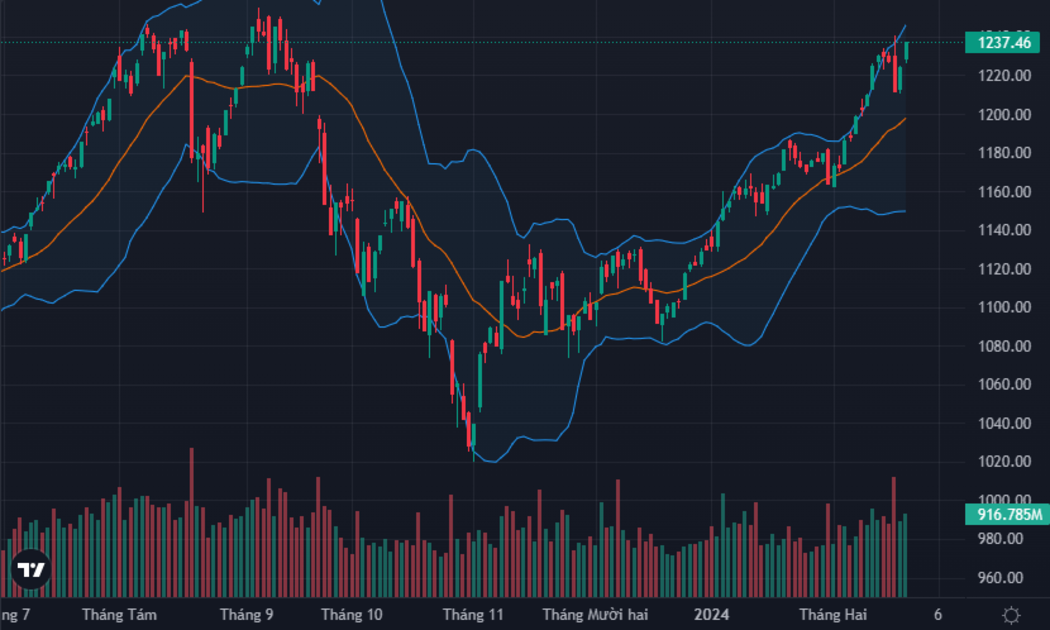Select Tháng Hai on the time axis

point(833,615)
